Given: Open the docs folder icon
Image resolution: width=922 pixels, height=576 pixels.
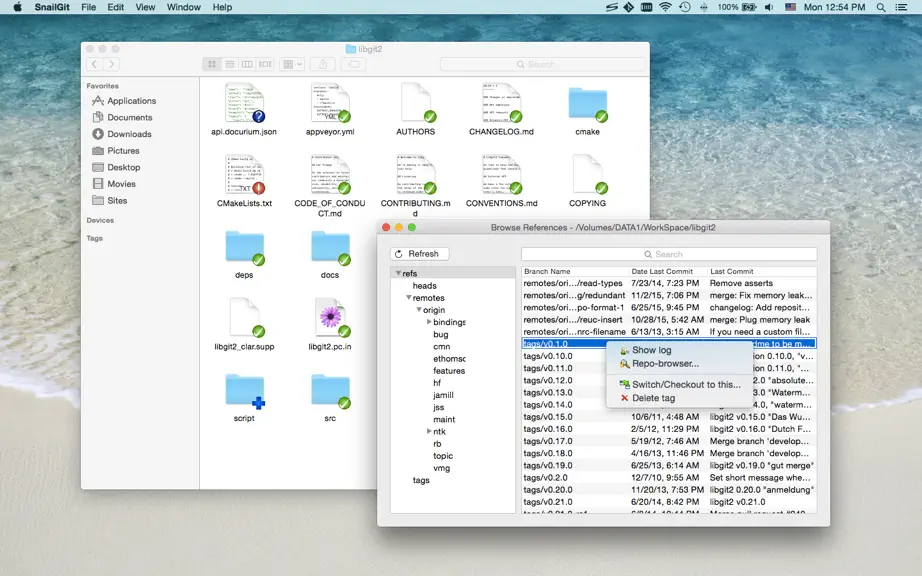Looking at the screenshot, I should coord(330,247).
